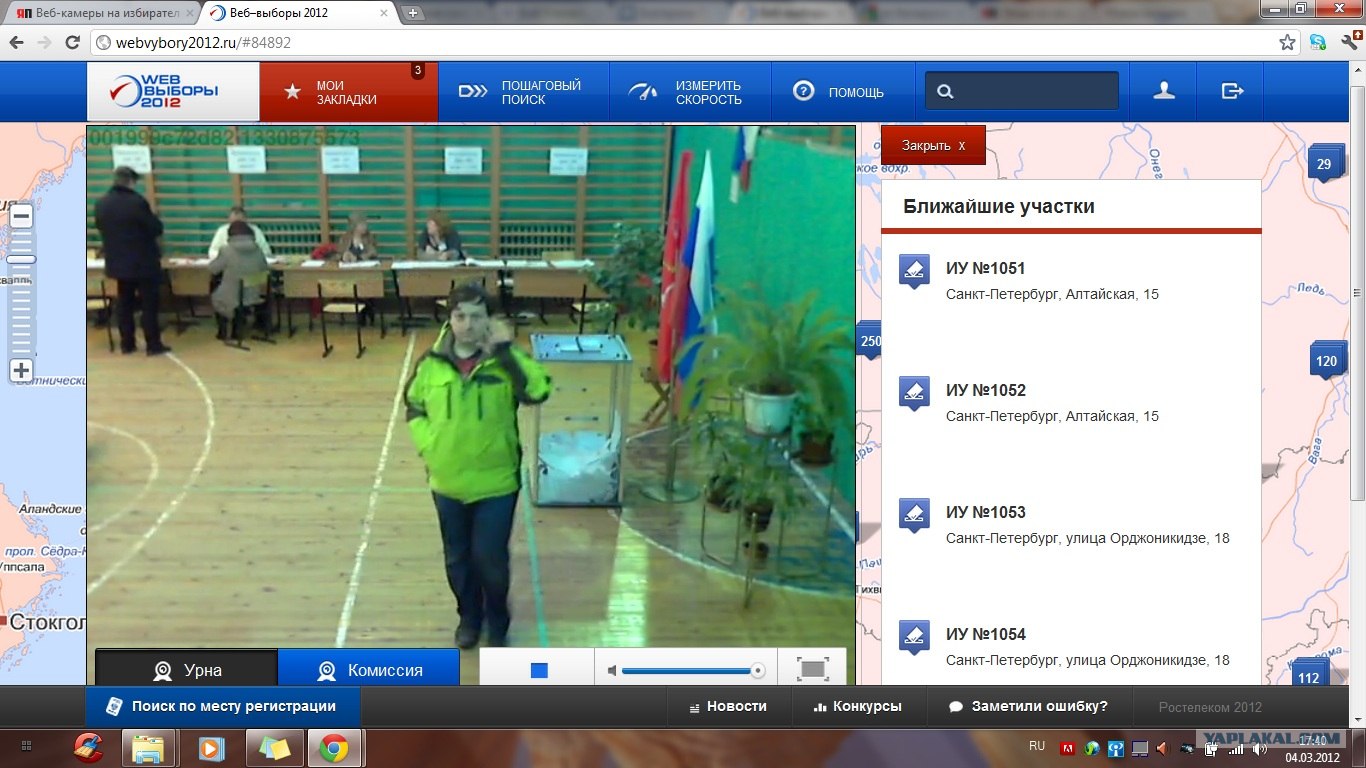
Task: Switch to the Комиссия camera tab
Action: [368, 668]
